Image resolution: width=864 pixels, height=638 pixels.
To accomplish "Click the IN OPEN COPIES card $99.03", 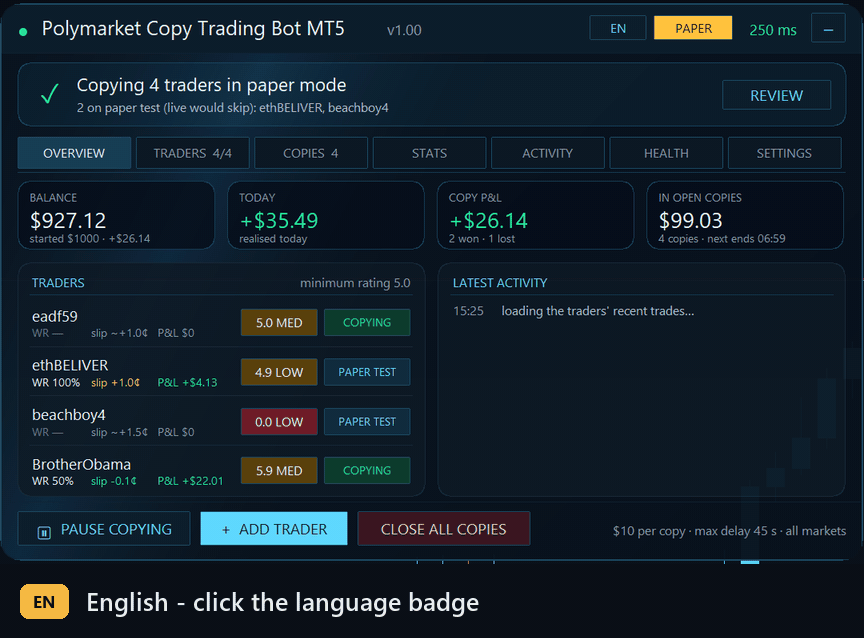I will click(744, 215).
